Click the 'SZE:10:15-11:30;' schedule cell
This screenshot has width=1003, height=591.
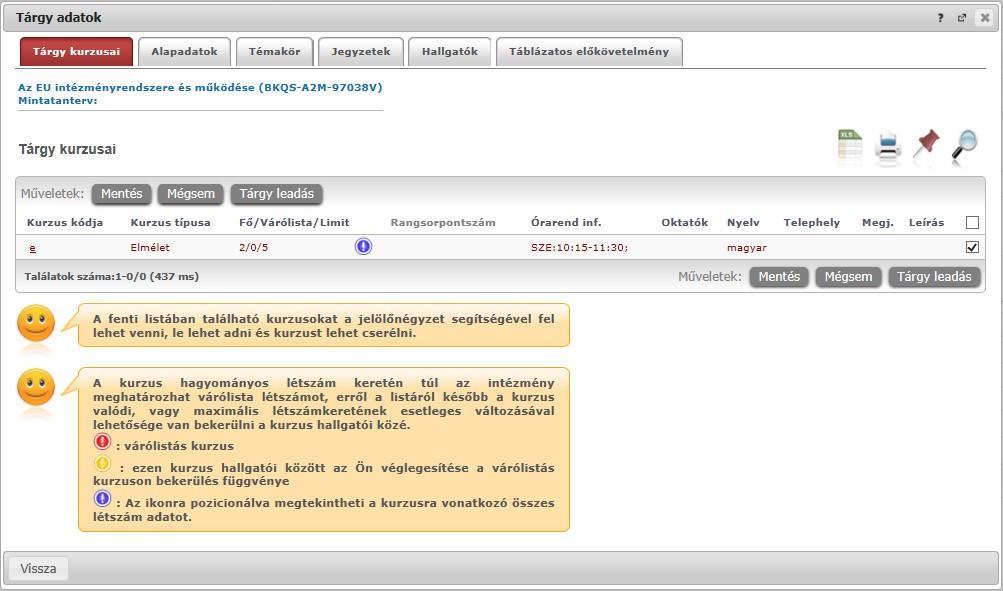[580, 248]
